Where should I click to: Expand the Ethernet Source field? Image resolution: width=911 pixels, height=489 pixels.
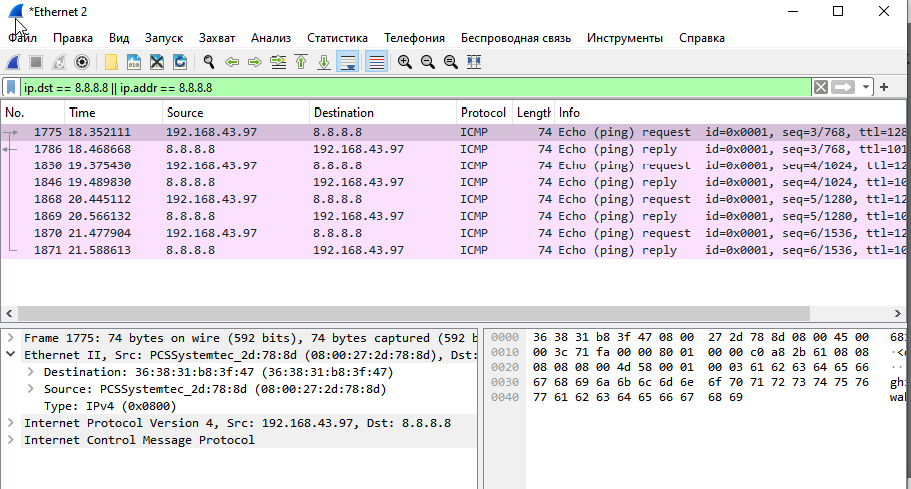pos(30,388)
